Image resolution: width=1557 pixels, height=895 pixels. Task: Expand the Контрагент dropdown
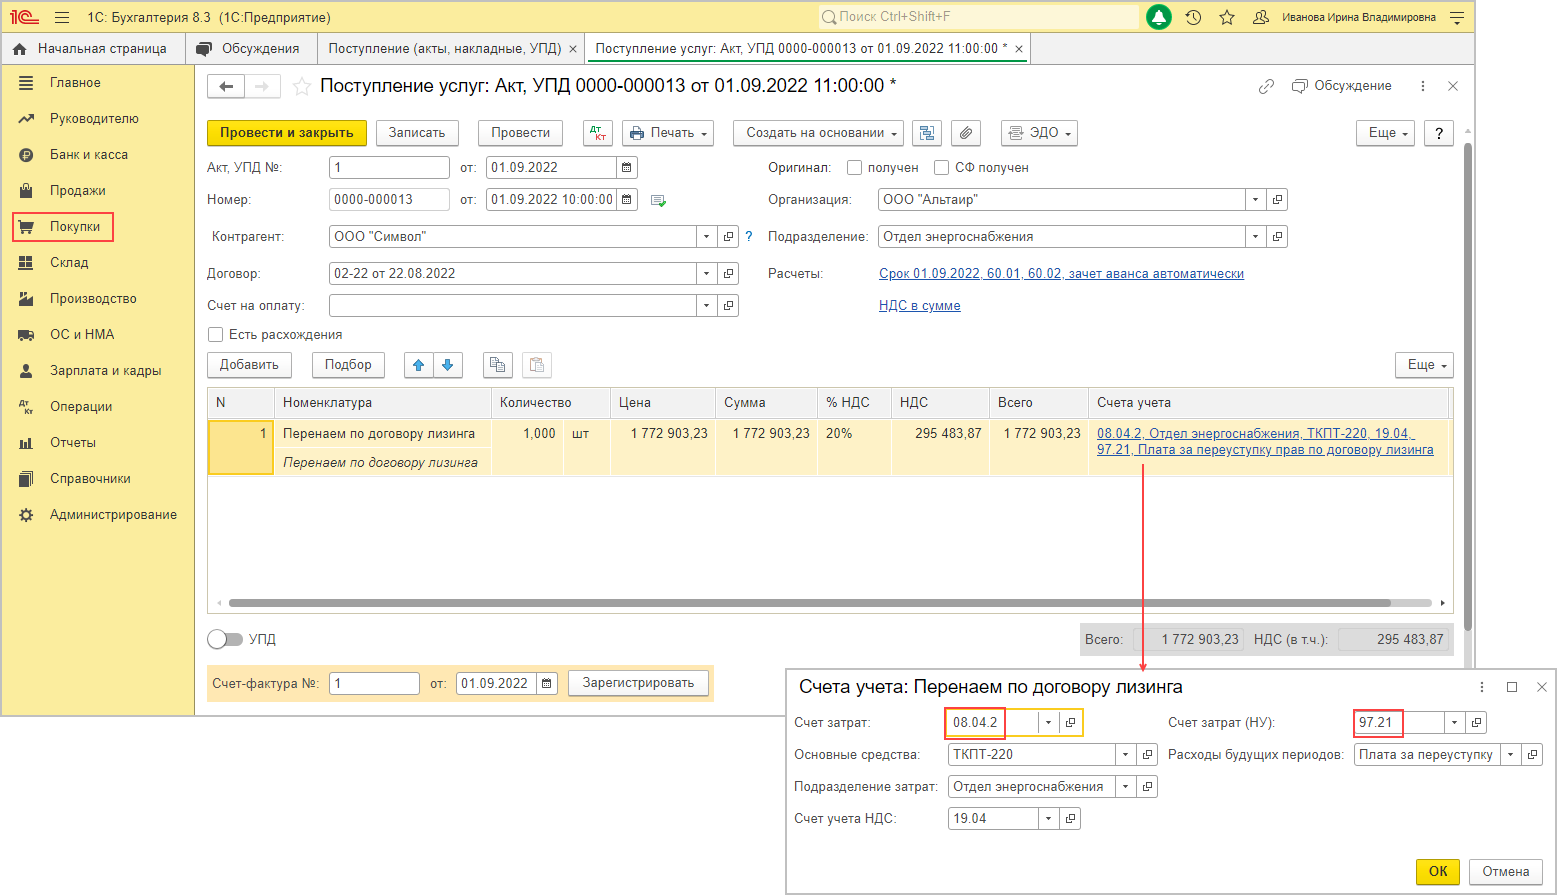[707, 237]
